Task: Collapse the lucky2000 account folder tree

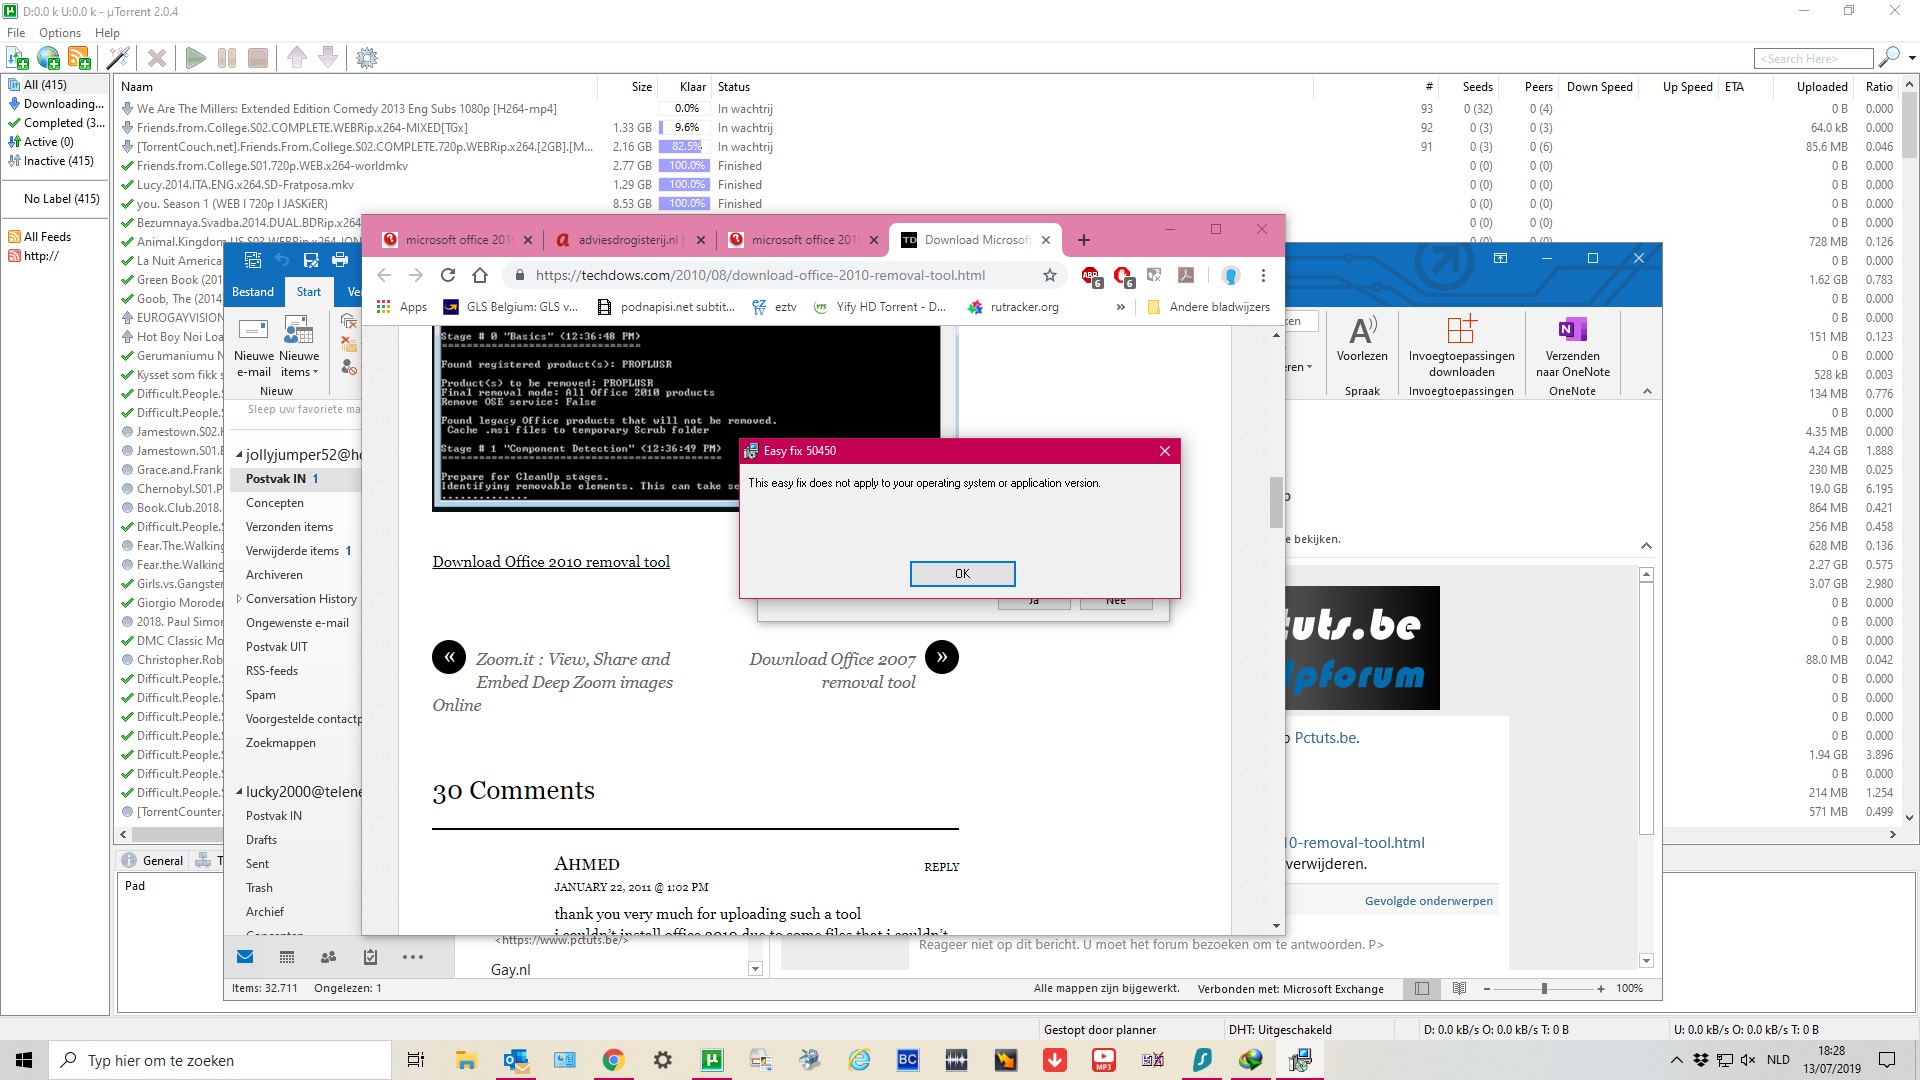Action: click(239, 792)
